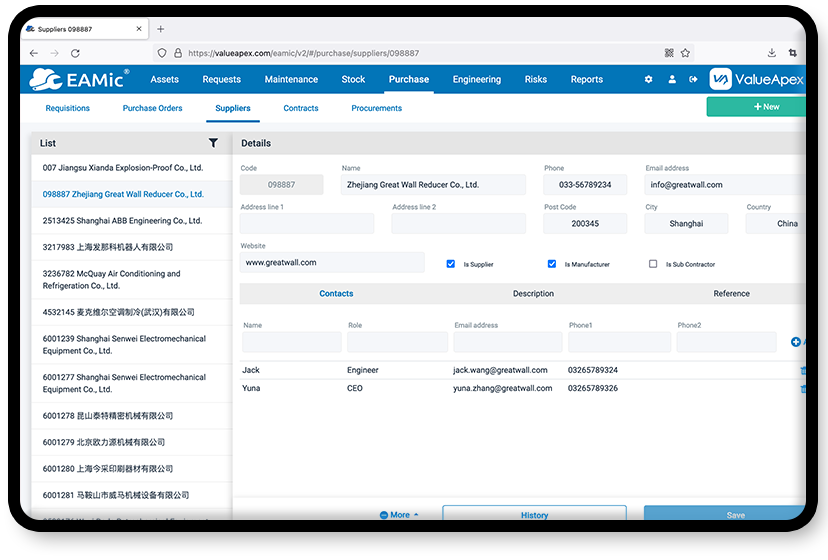The image size is (828, 560).
Task: Switch to the Purchase Orders tab
Action: pos(153,108)
